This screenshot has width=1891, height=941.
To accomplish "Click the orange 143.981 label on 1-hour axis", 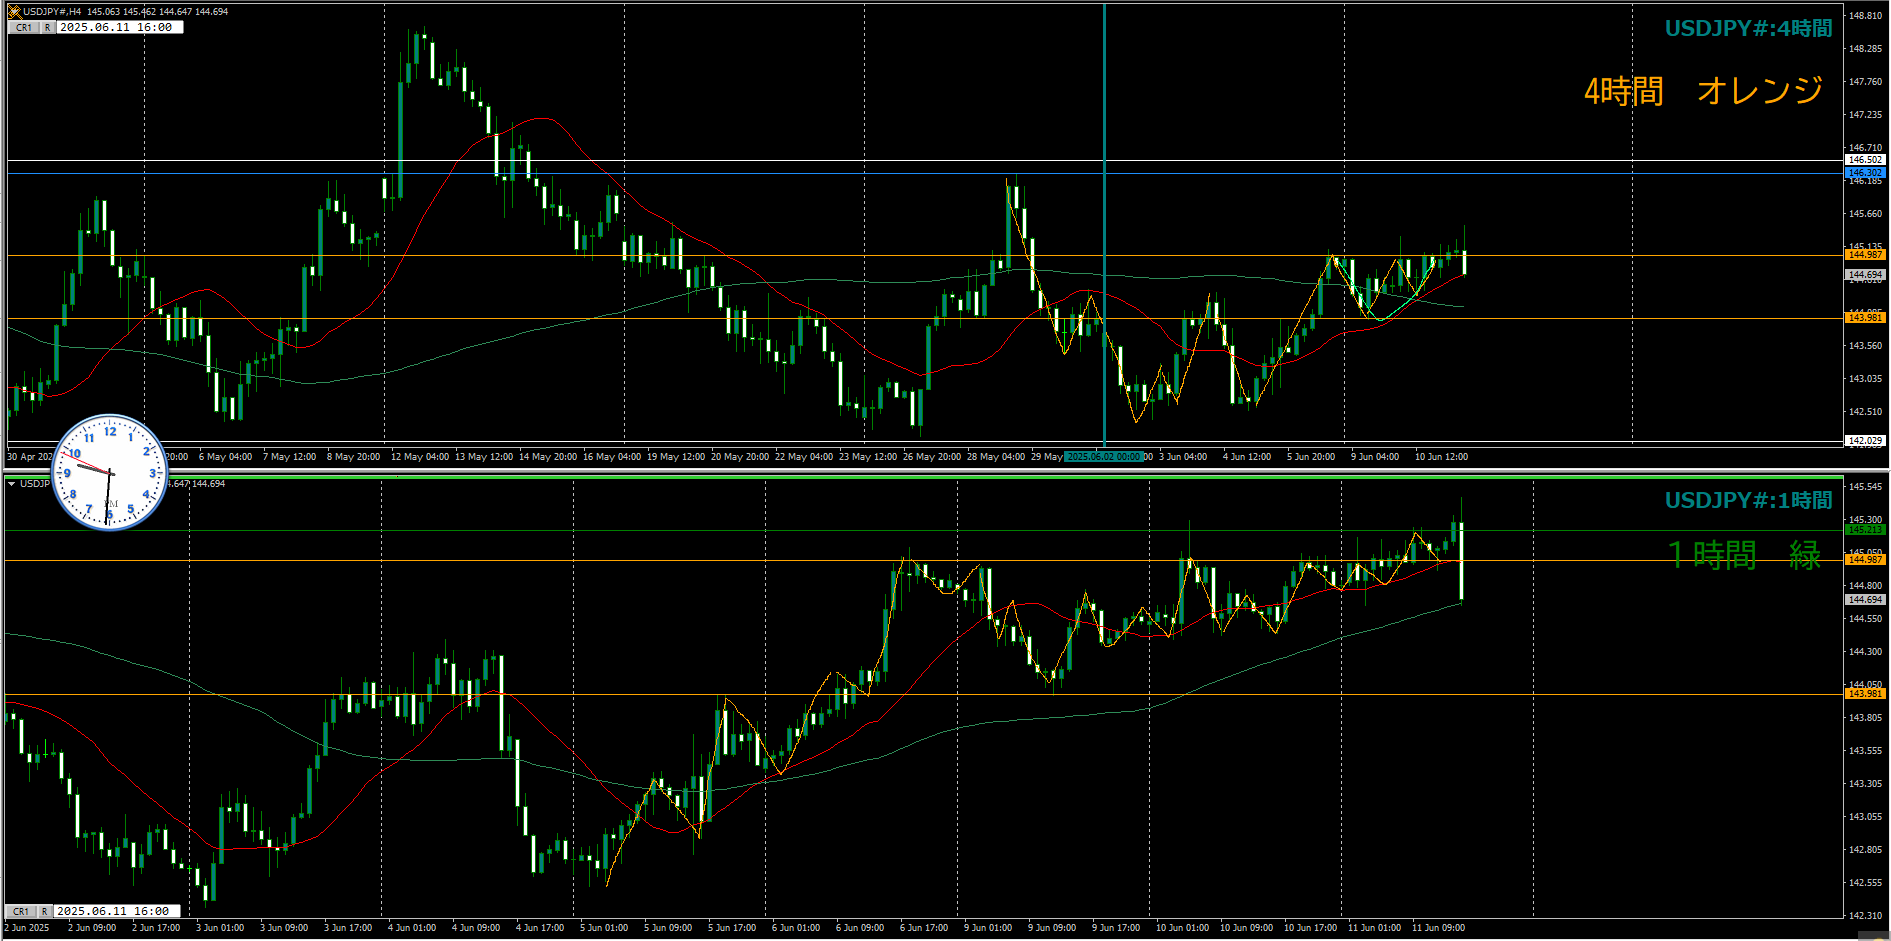I will click(1865, 694).
